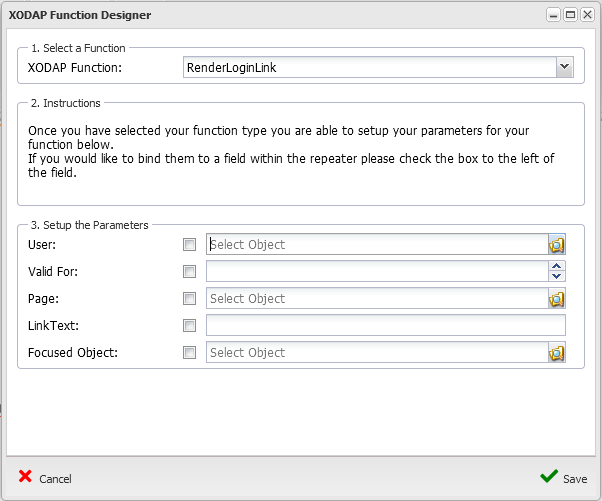The width and height of the screenshot is (602, 501).
Task: Focus the LinkText input field
Action: click(386, 326)
